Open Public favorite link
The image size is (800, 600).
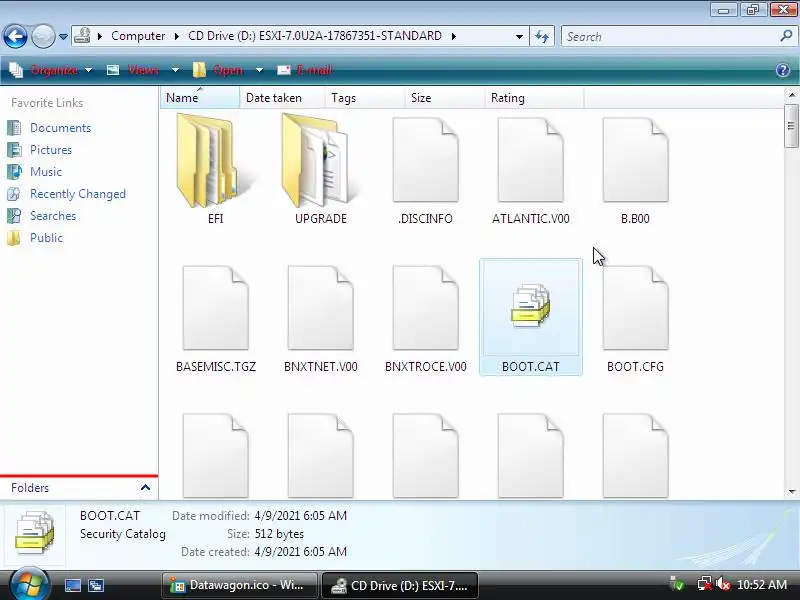pos(46,238)
